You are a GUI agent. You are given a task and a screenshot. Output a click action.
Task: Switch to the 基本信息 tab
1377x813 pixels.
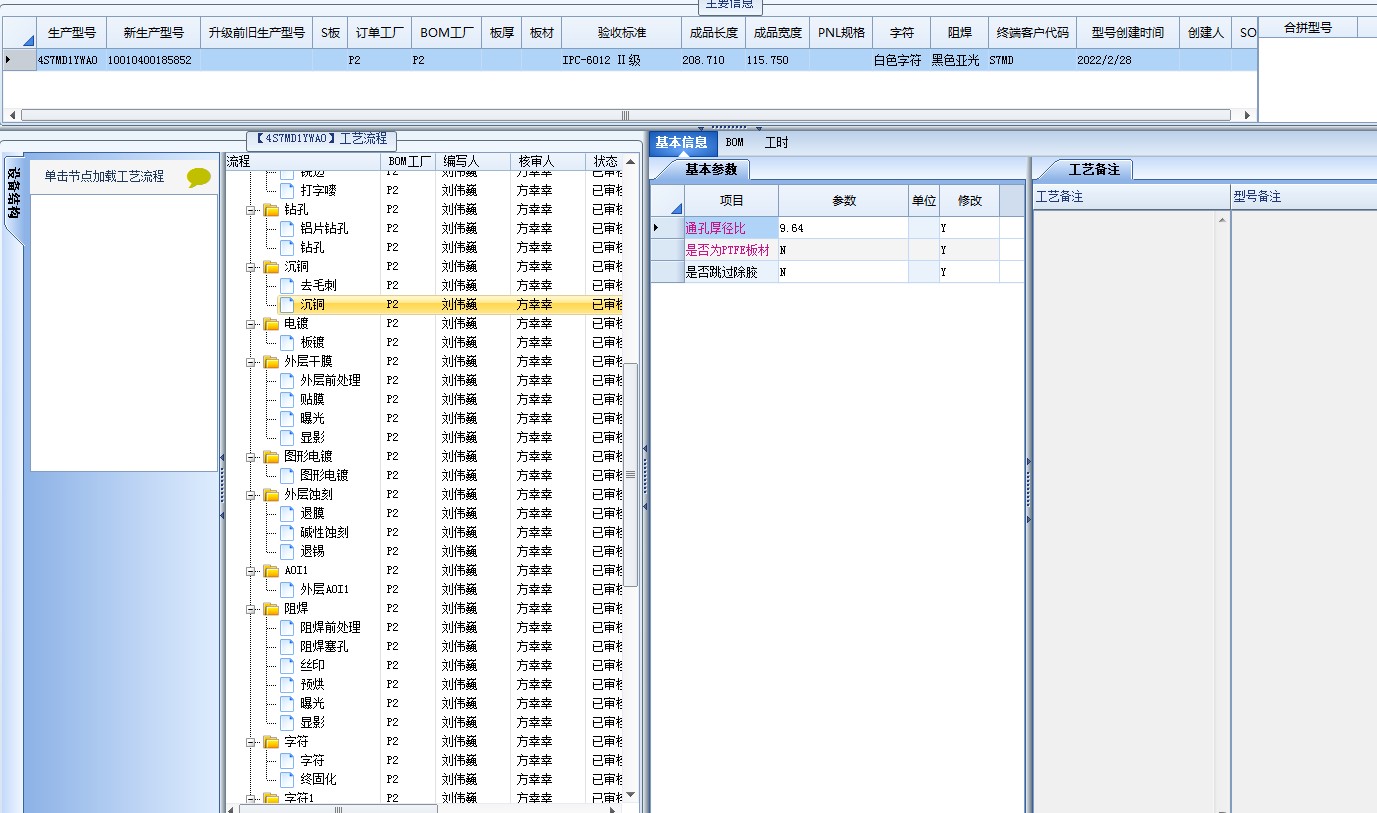point(682,143)
